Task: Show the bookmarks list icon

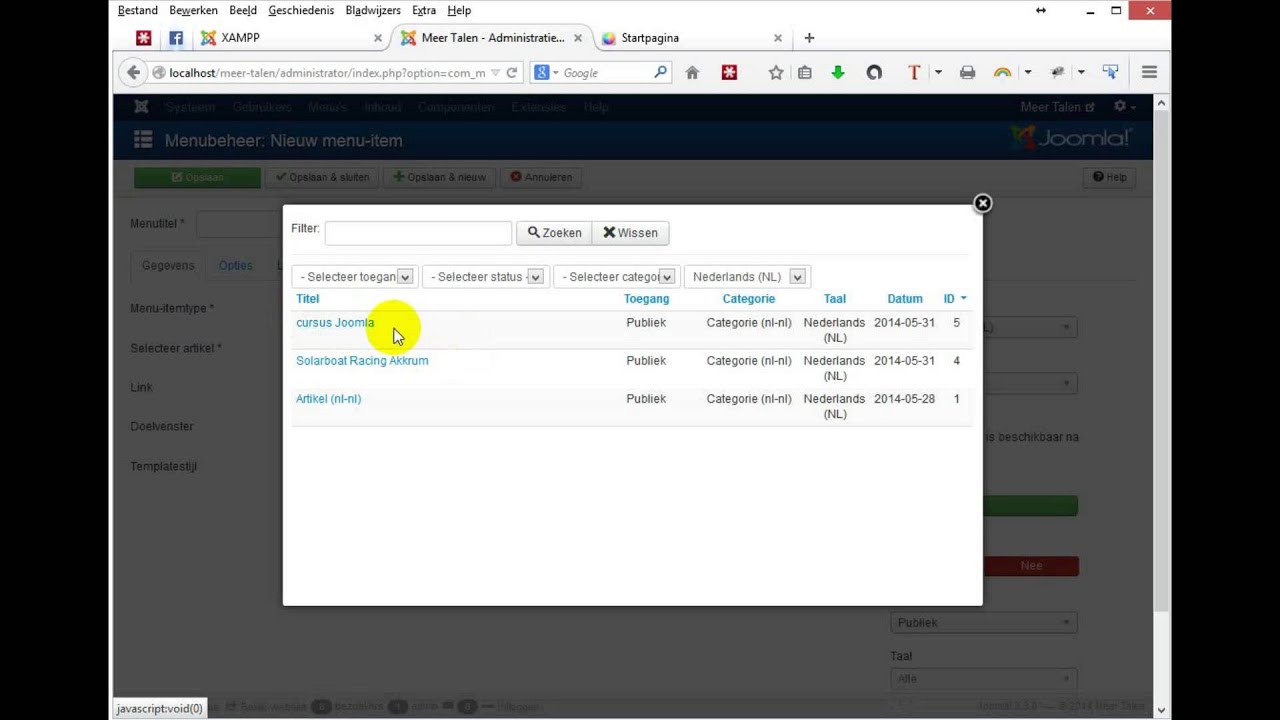Action: [x=805, y=72]
